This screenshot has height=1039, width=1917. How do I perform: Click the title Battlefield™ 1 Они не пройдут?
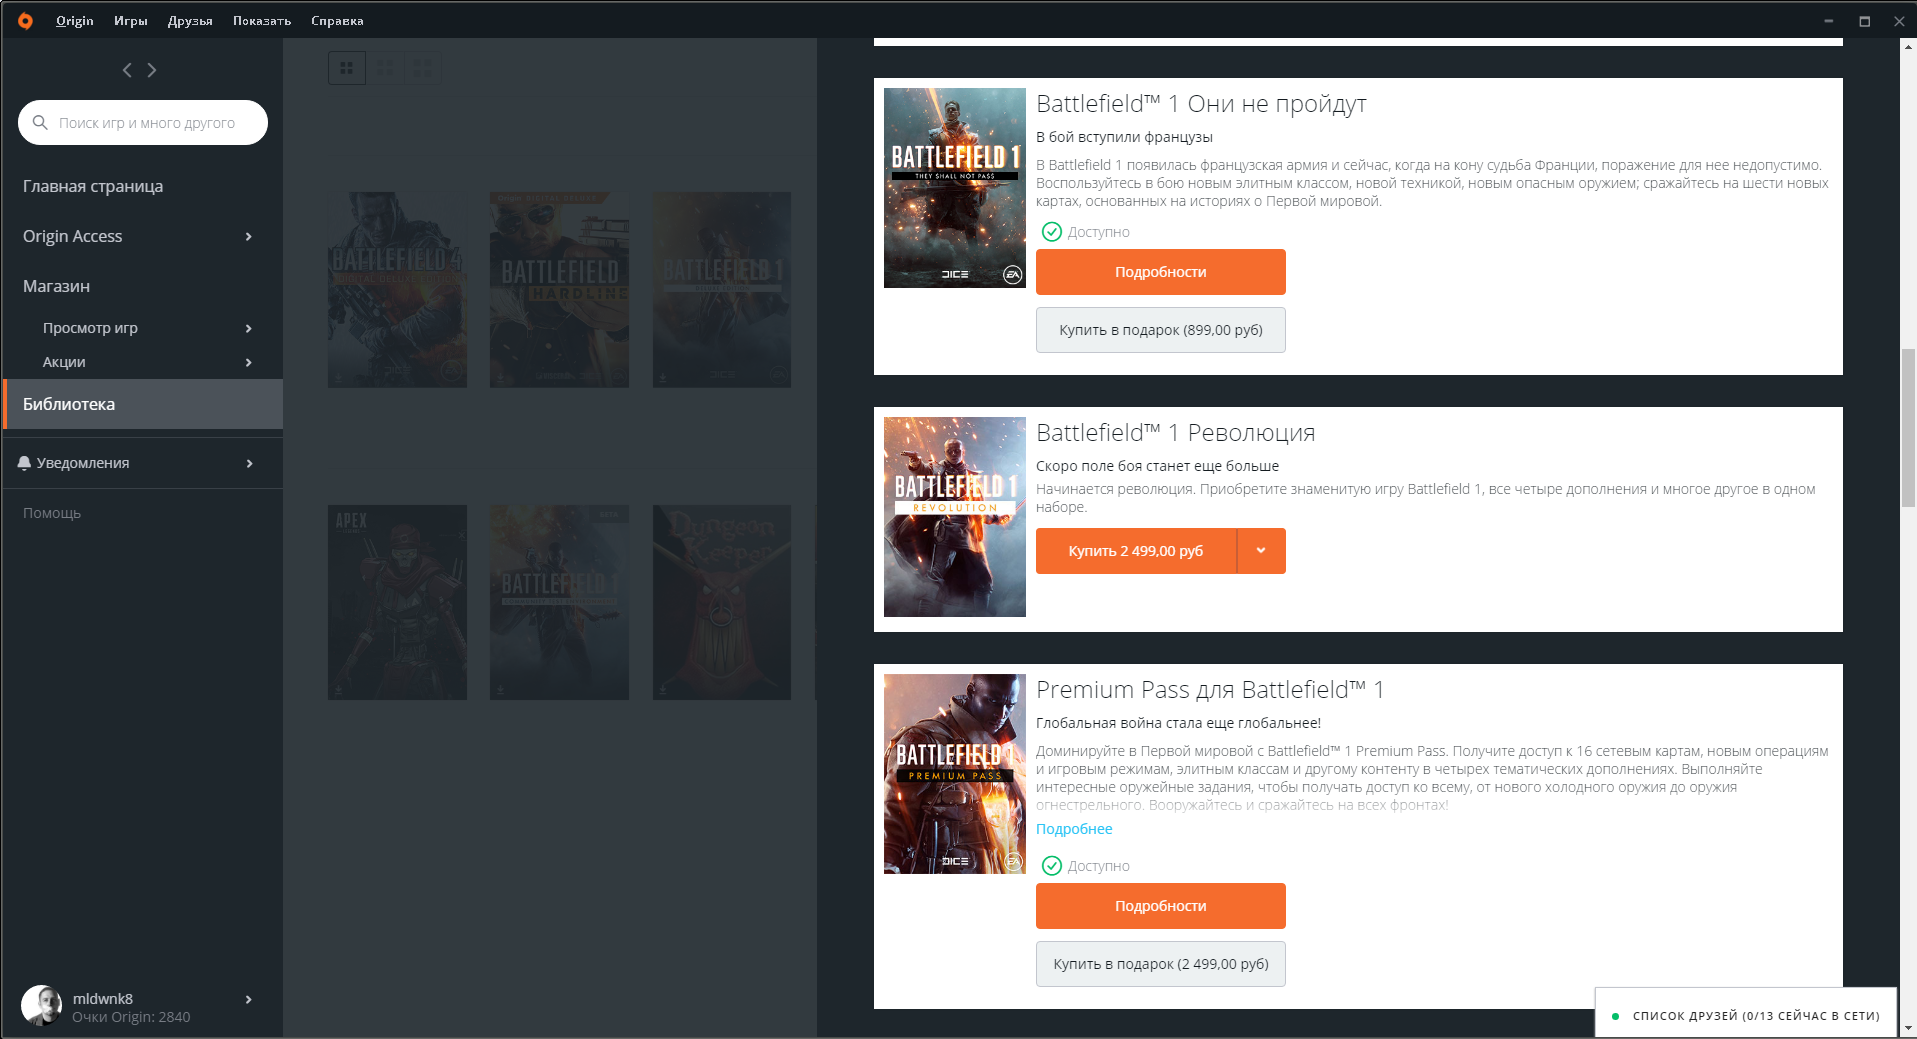point(1201,104)
